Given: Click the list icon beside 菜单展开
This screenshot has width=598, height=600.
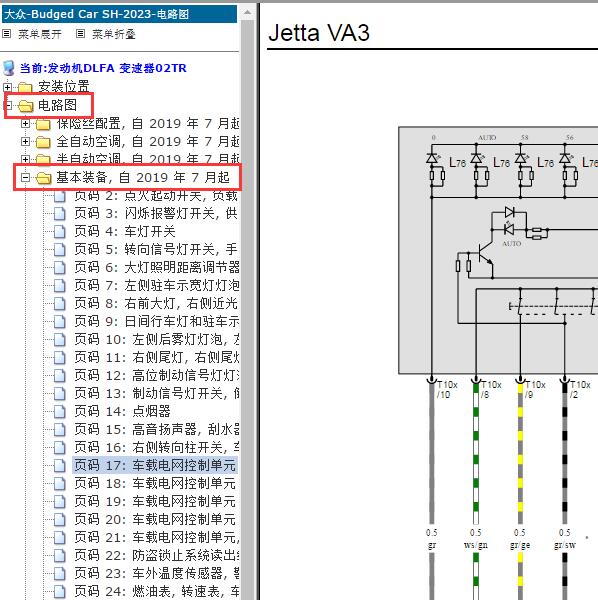Looking at the screenshot, I should click(x=7, y=34).
